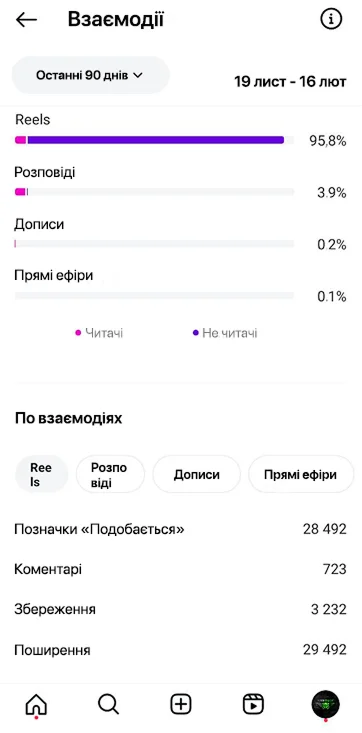Tap the Не читачі purple legend dot
362x733 pixels.
[196, 333]
